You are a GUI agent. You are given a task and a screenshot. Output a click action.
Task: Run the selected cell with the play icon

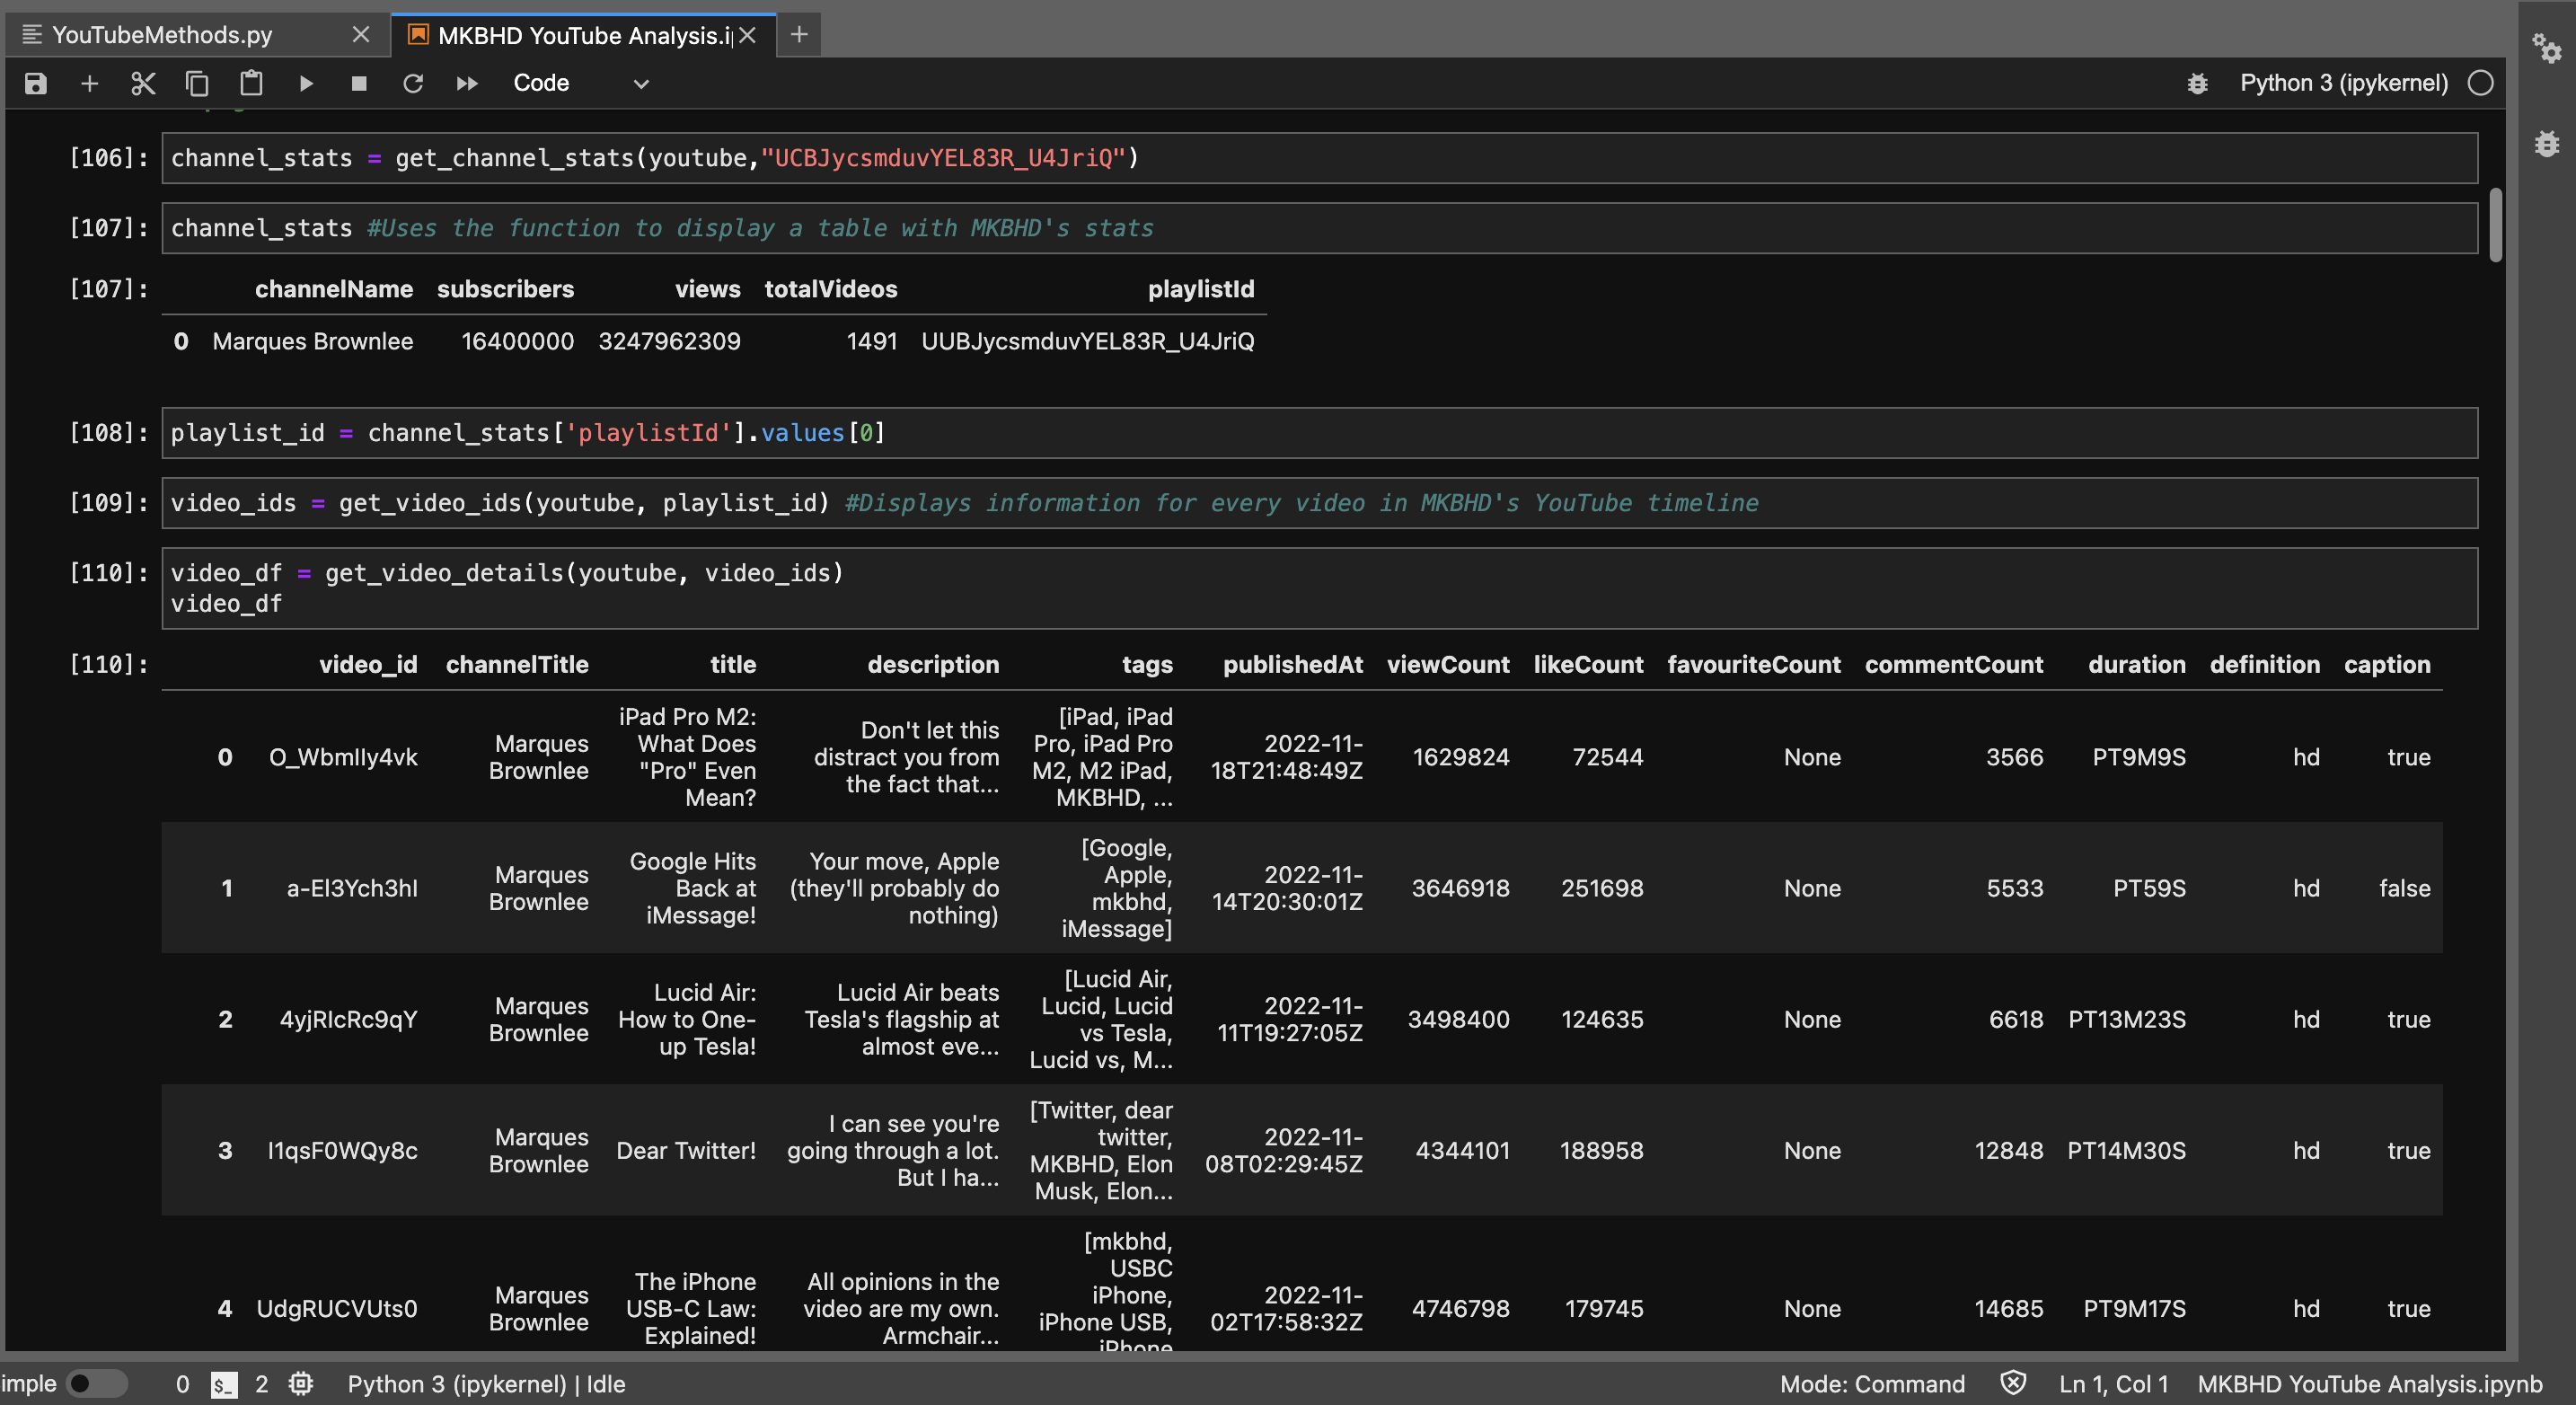pyautogui.click(x=306, y=84)
